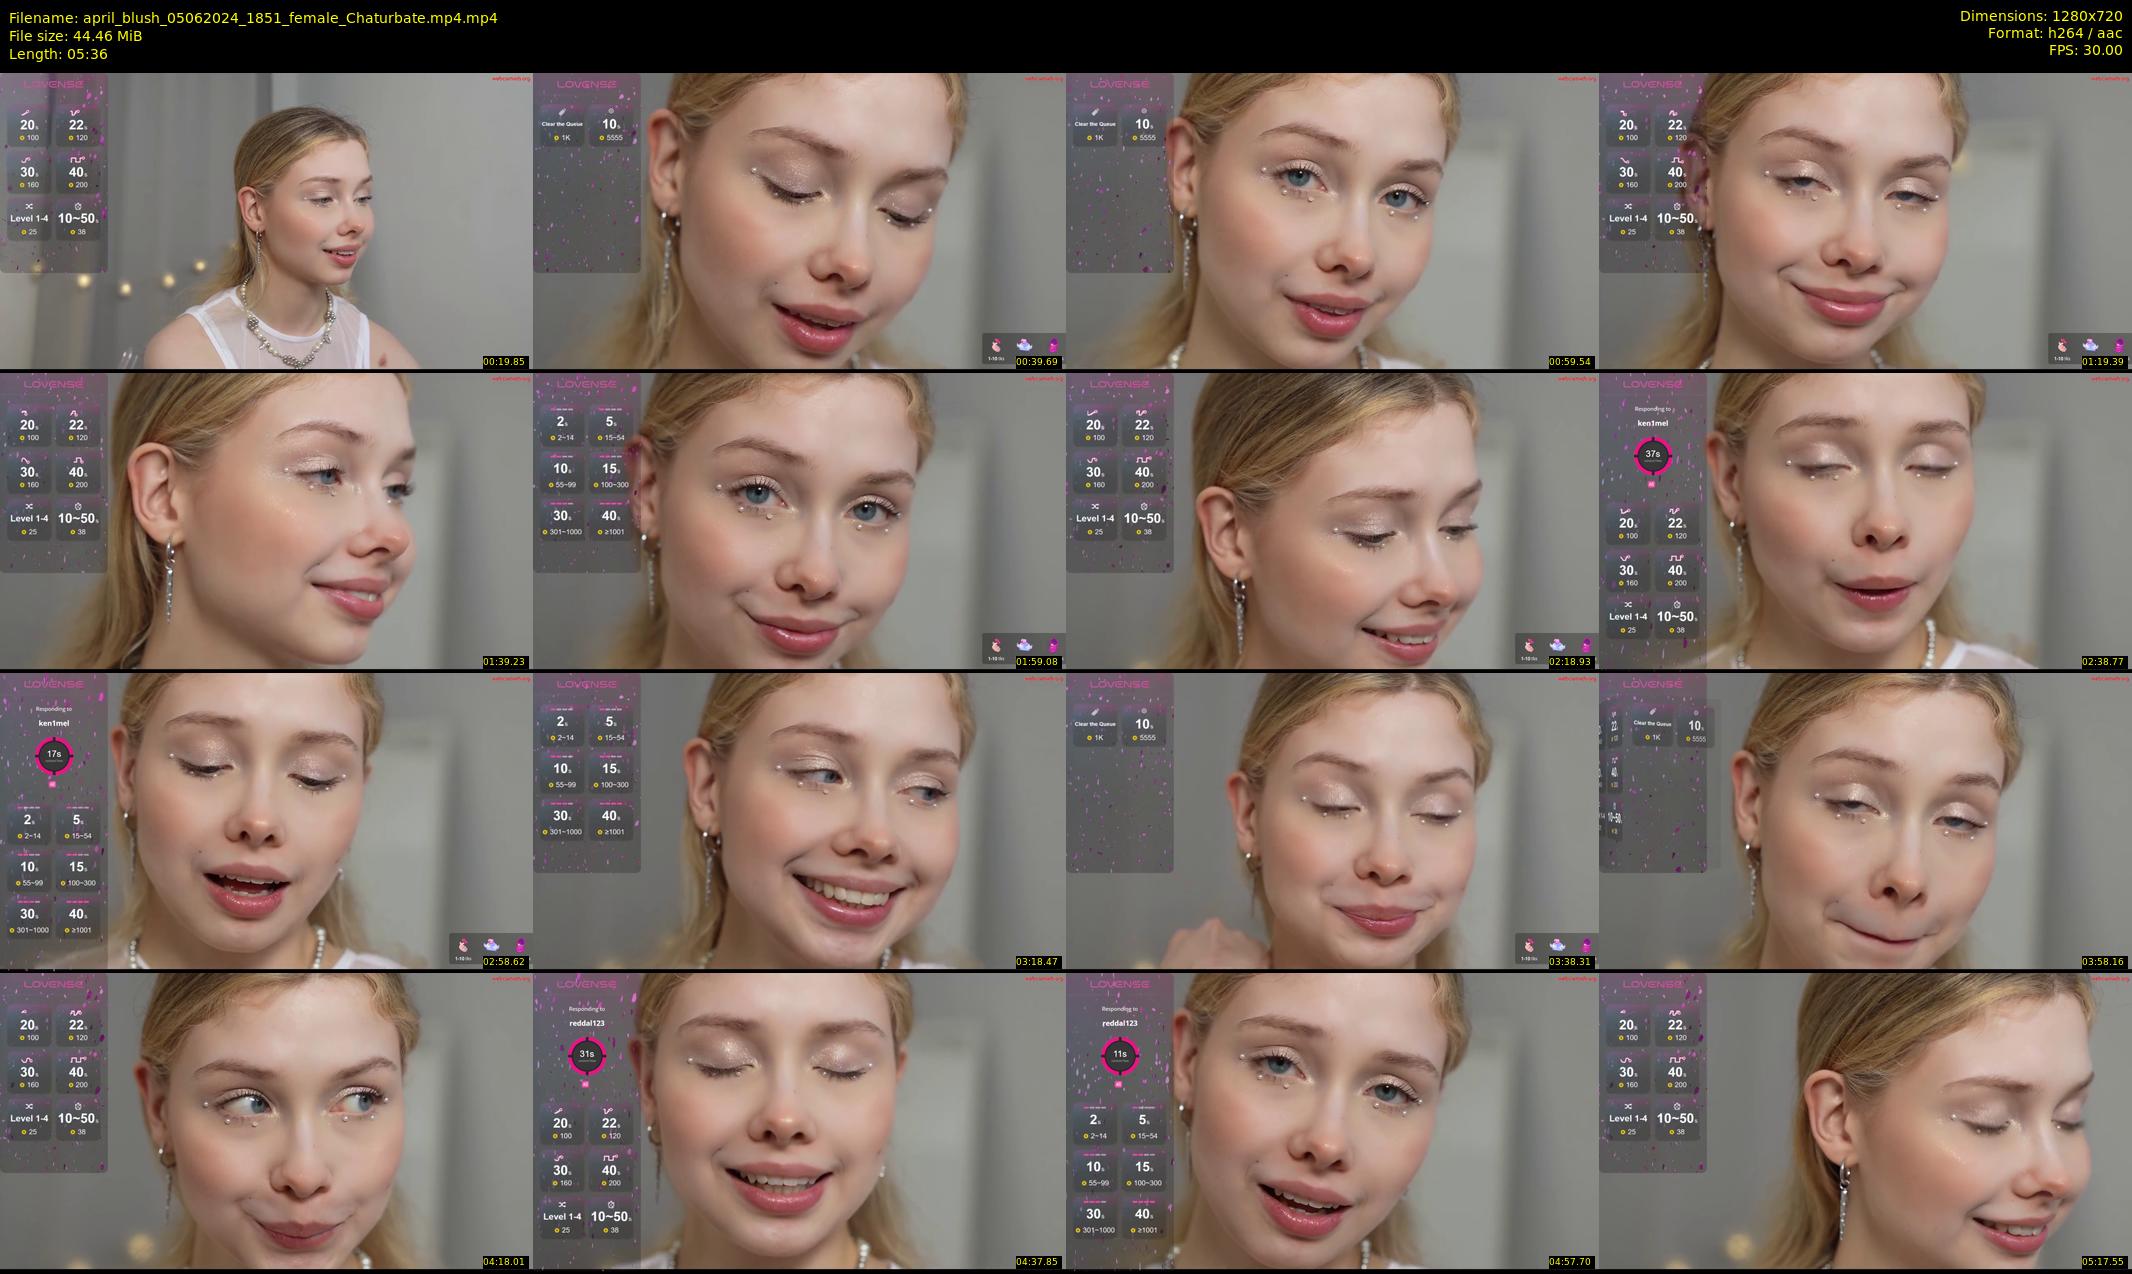Click the thumbnail timestamped 02:58.62
The width and height of the screenshot is (2132, 1274).
pyautogui.click(x=266, y=821)
